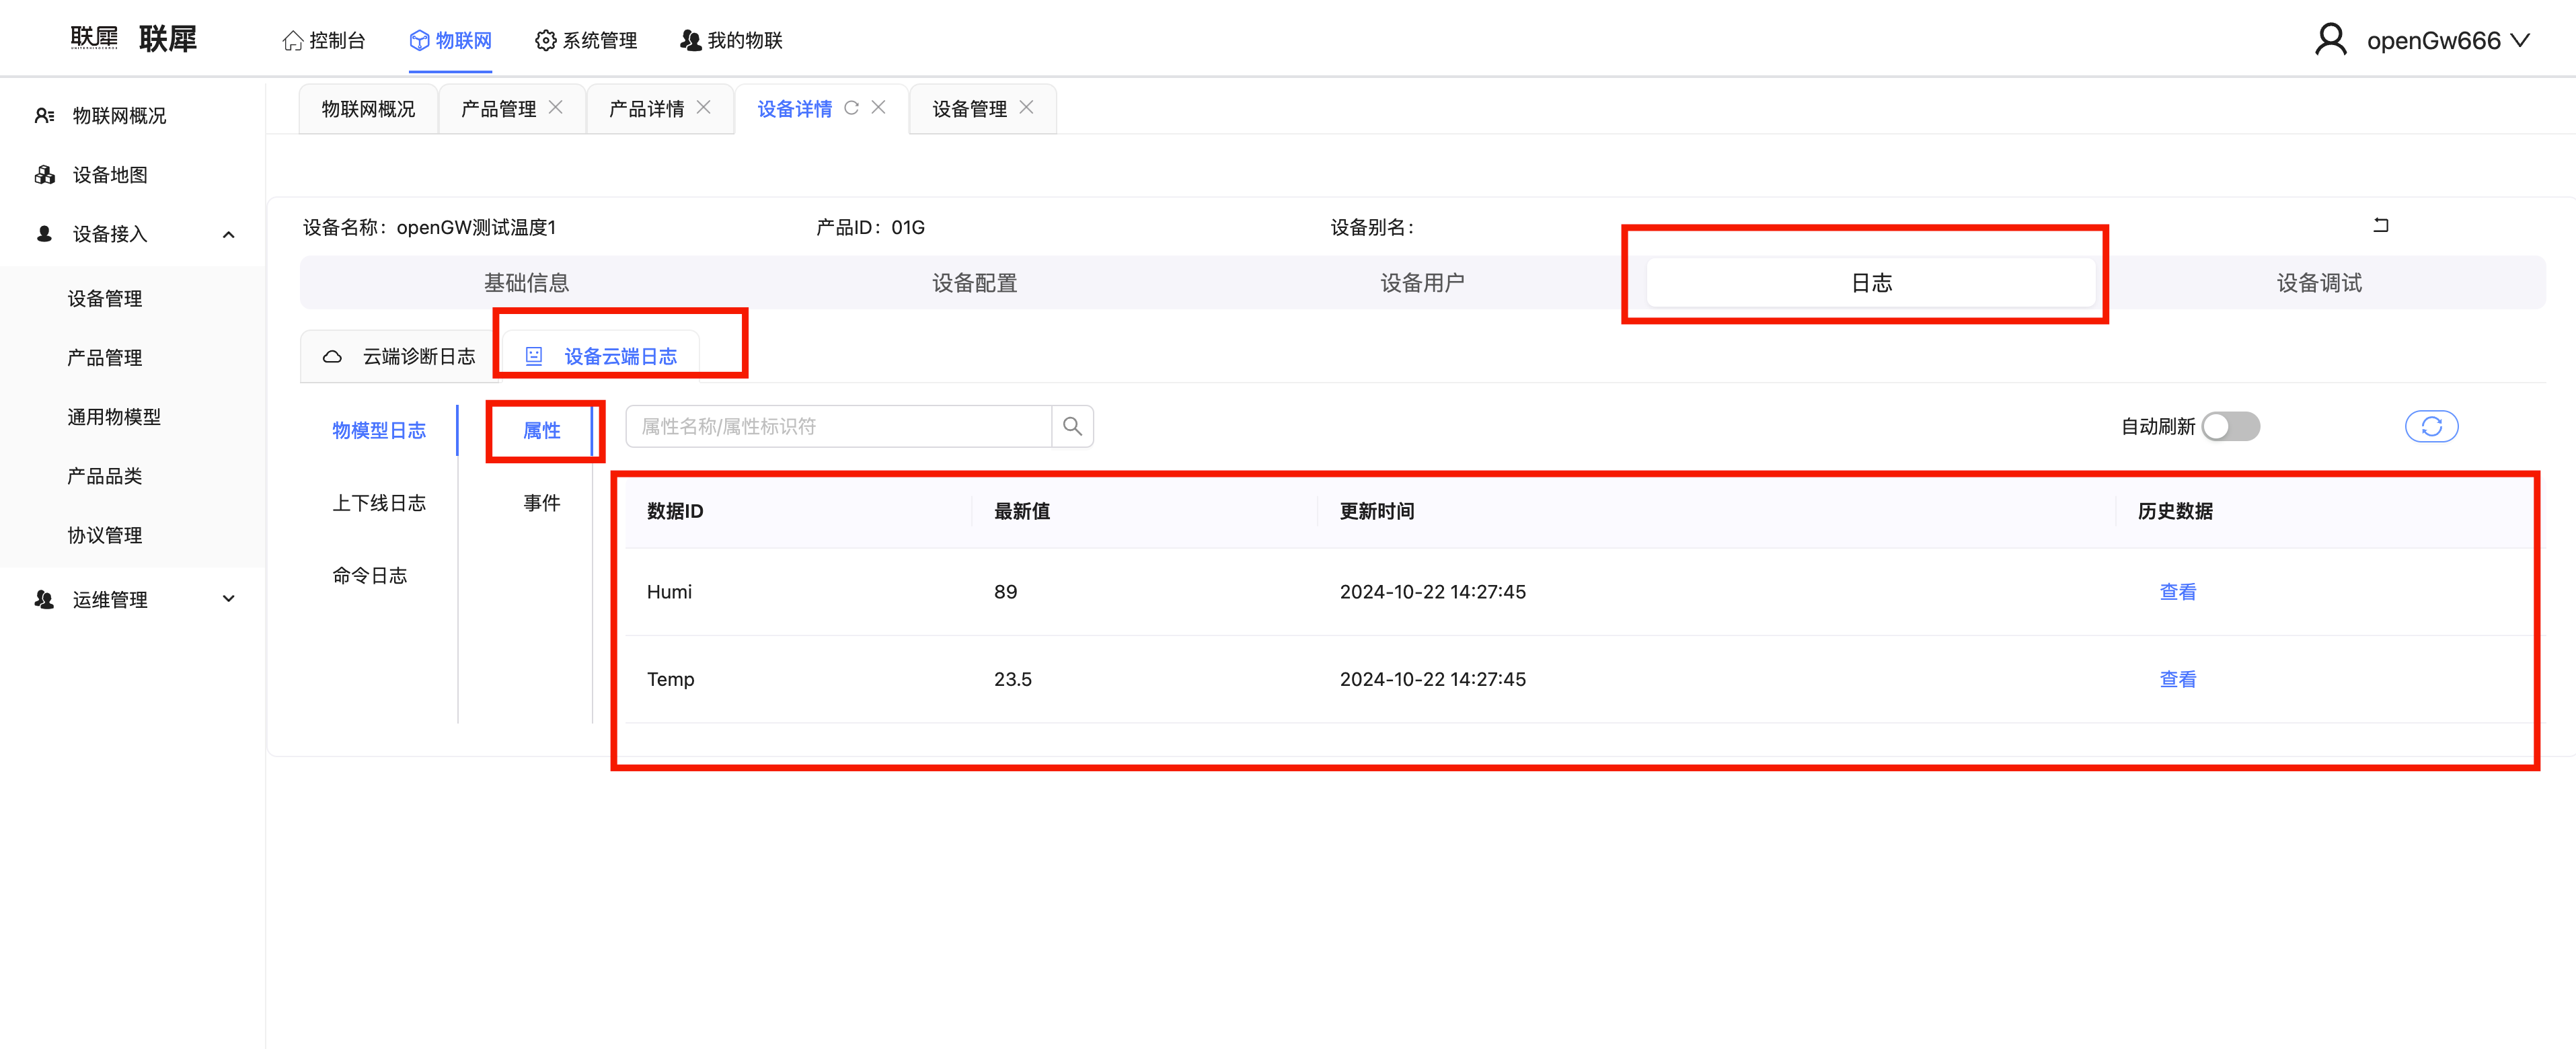Click the property name search field
Viewport: 2576px width, 1049px height.
(x=838, y=427)
